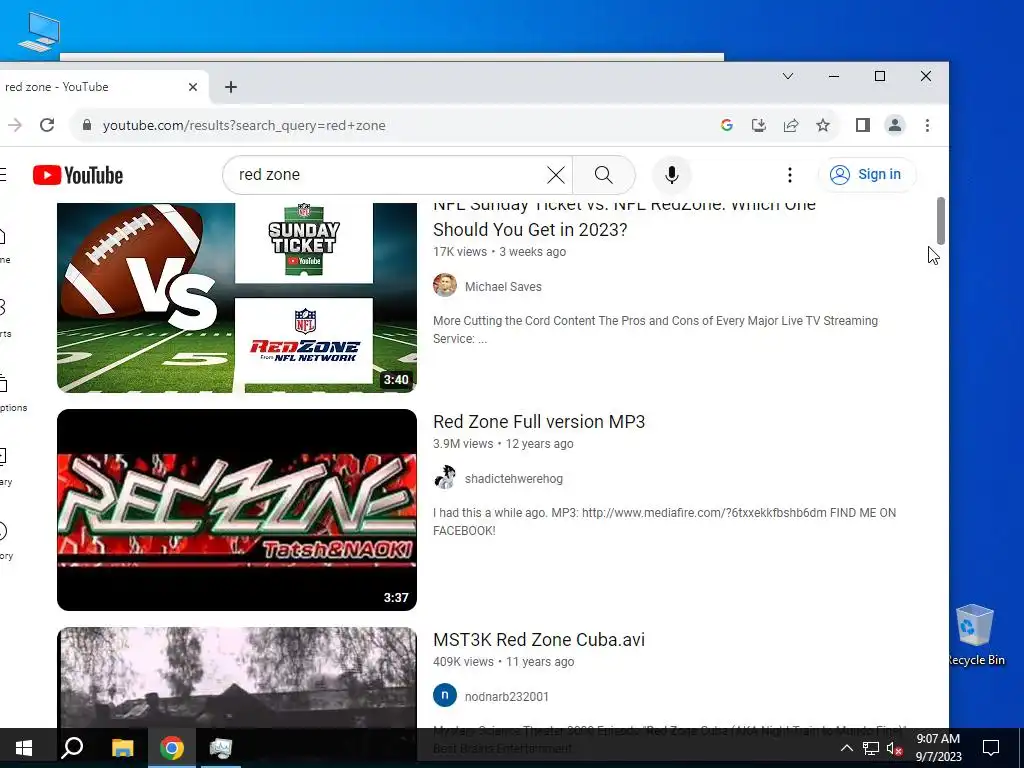Click the '409K views' text

coord(463,662)
